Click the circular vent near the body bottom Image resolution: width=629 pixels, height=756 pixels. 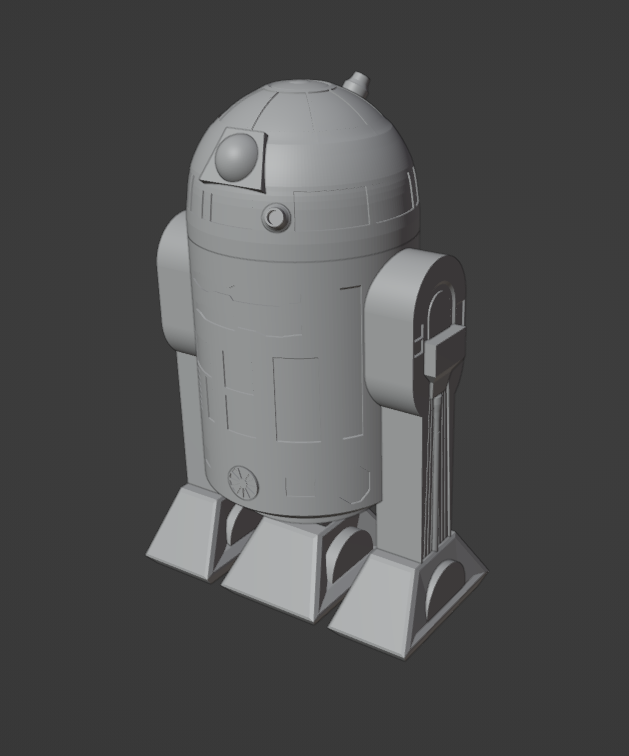(243, 482)
